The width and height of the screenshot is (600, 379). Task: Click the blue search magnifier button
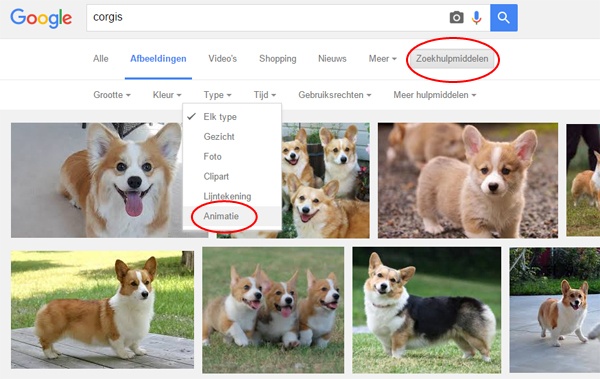(x=504, y=18)
